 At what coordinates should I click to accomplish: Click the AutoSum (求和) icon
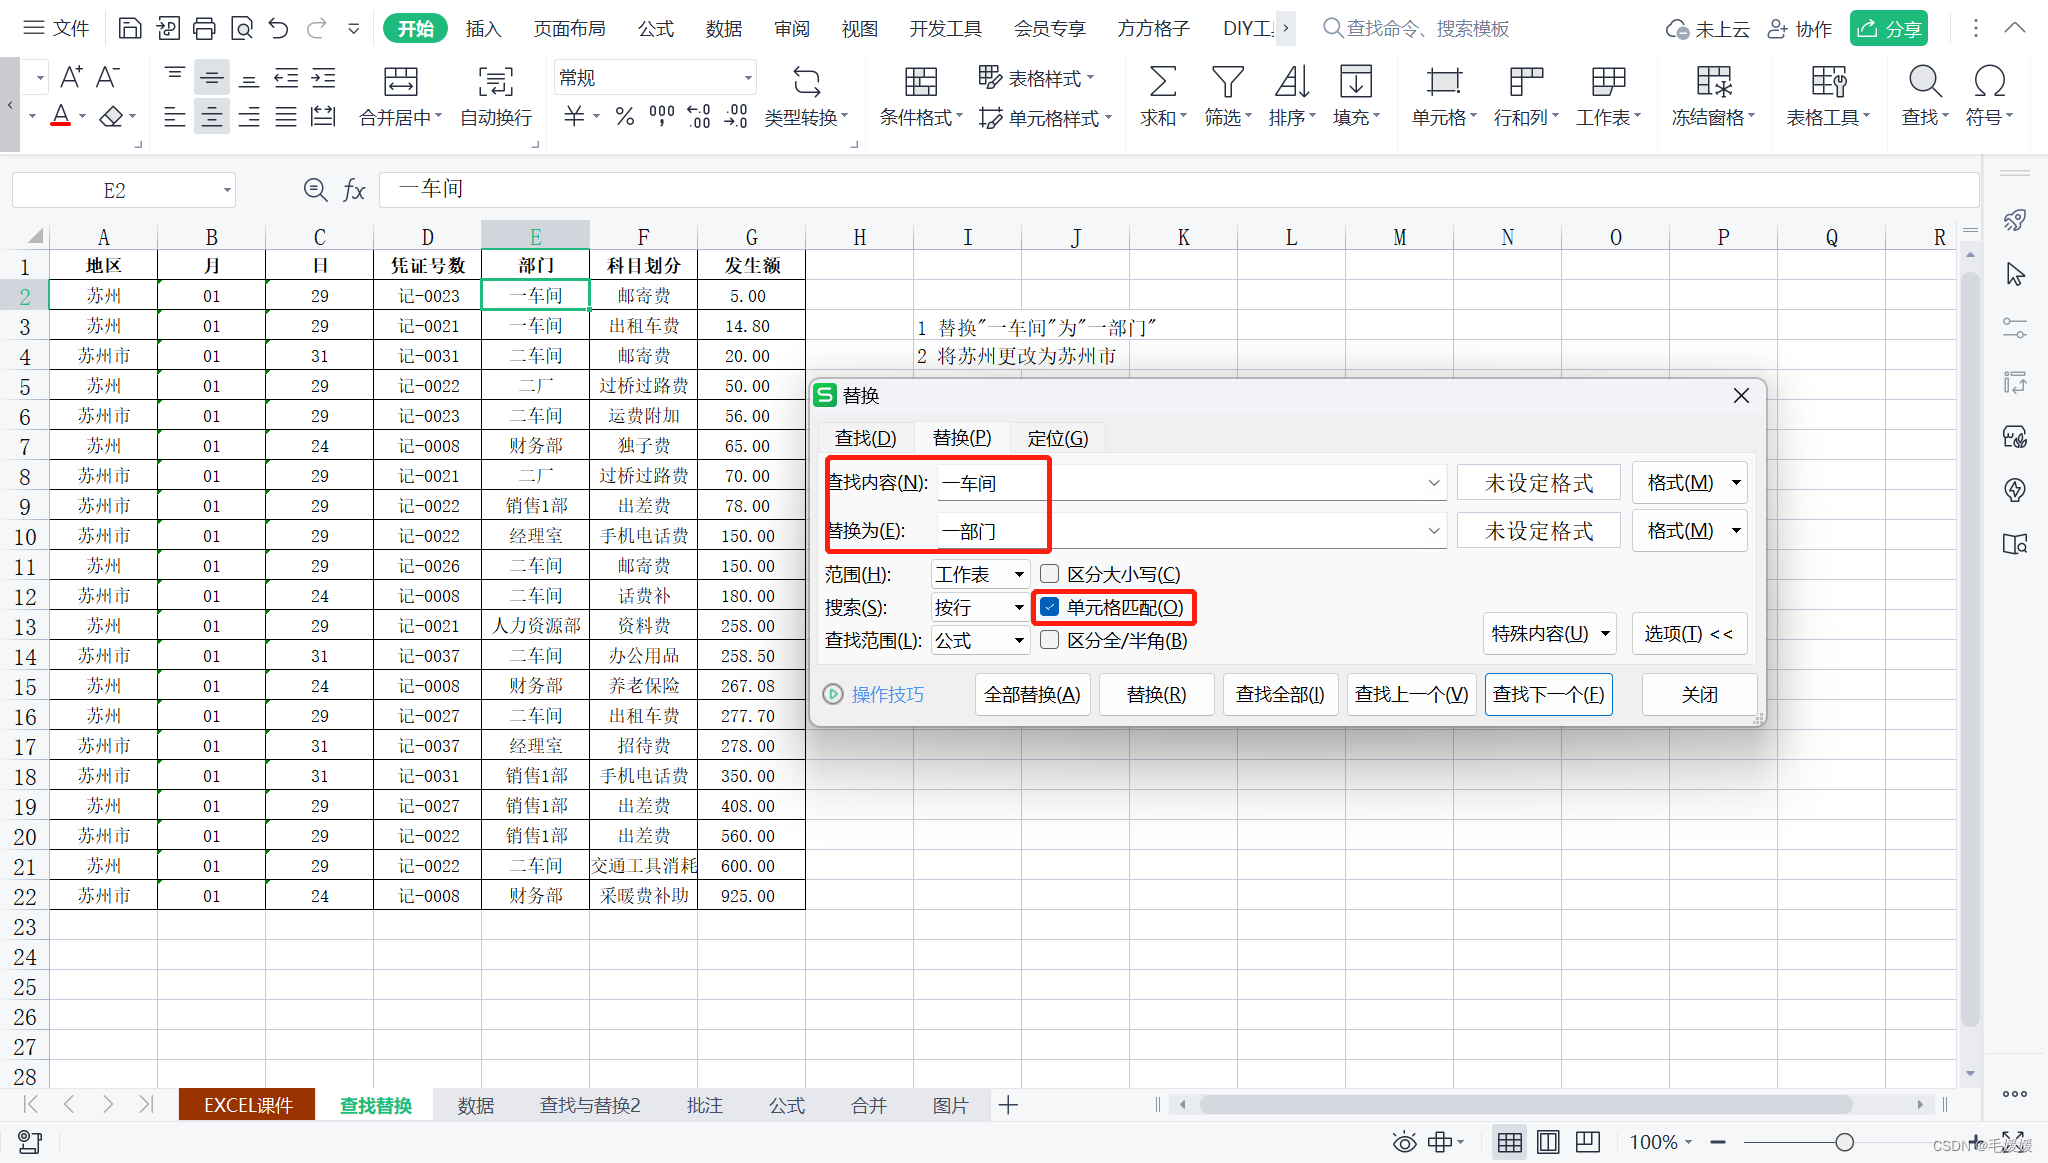pos(1162,82)
